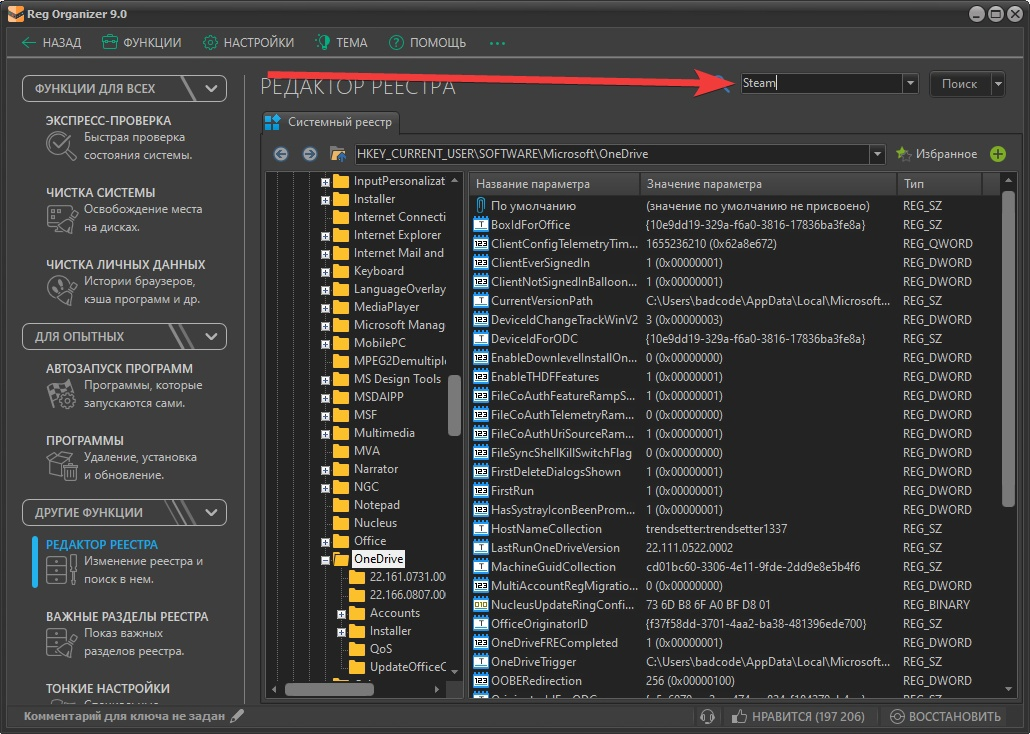Select the Notepad key in tree
Viewport: 1030px width, 734px height.
pos(376,505)
